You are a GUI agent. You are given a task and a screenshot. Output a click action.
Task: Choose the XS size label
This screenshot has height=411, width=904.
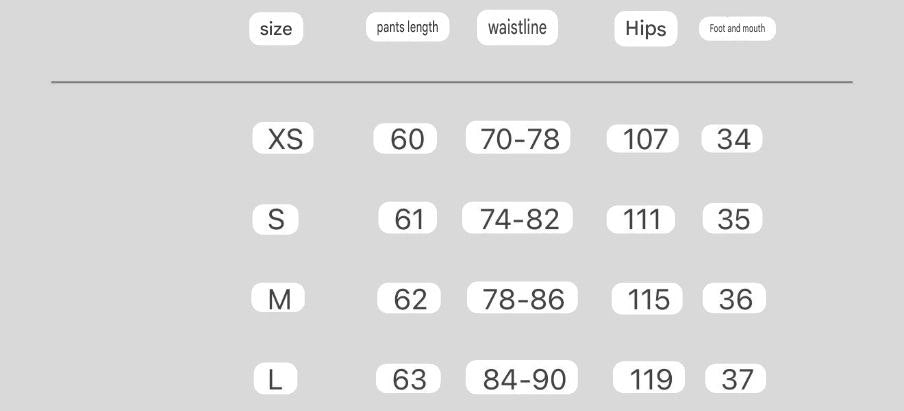pyautogui.click(x=283, y=139)
